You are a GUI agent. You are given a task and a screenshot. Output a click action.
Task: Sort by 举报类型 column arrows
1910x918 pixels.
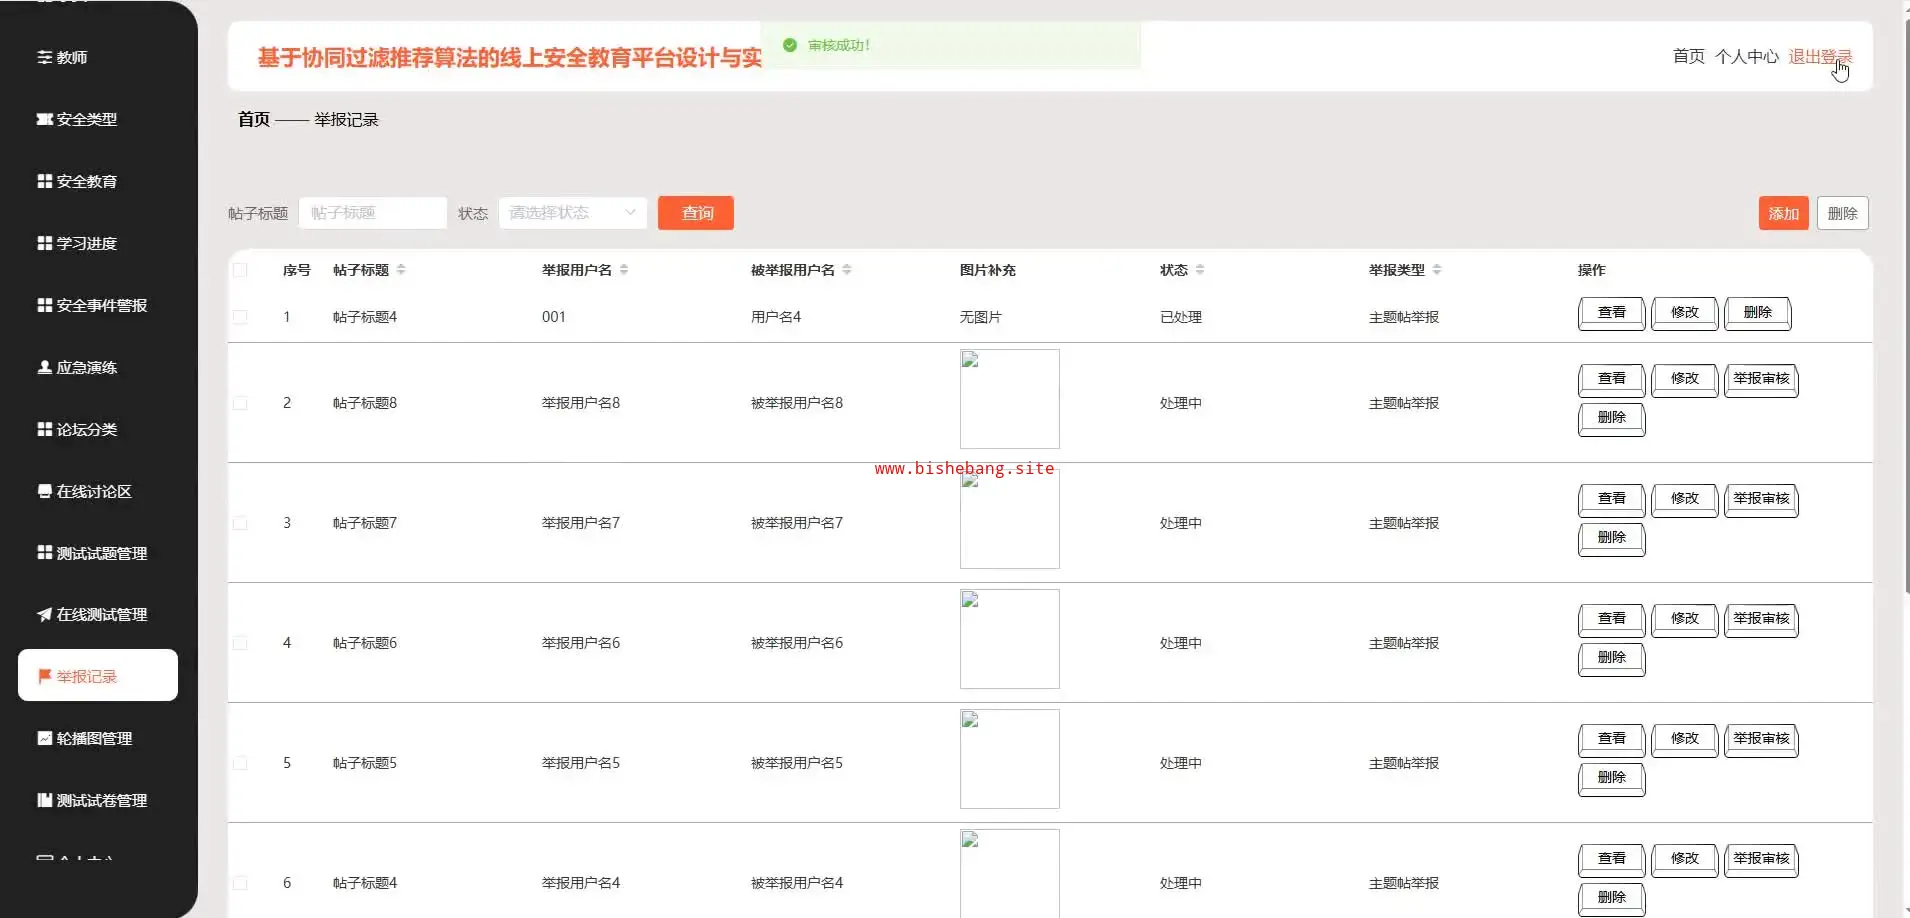[1437, 270]
